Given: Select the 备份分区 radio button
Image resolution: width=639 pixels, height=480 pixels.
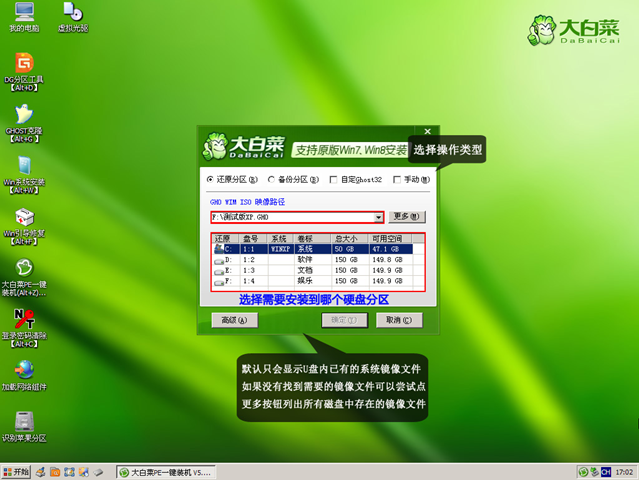Looking at the screenshot, I should point(271,180).
